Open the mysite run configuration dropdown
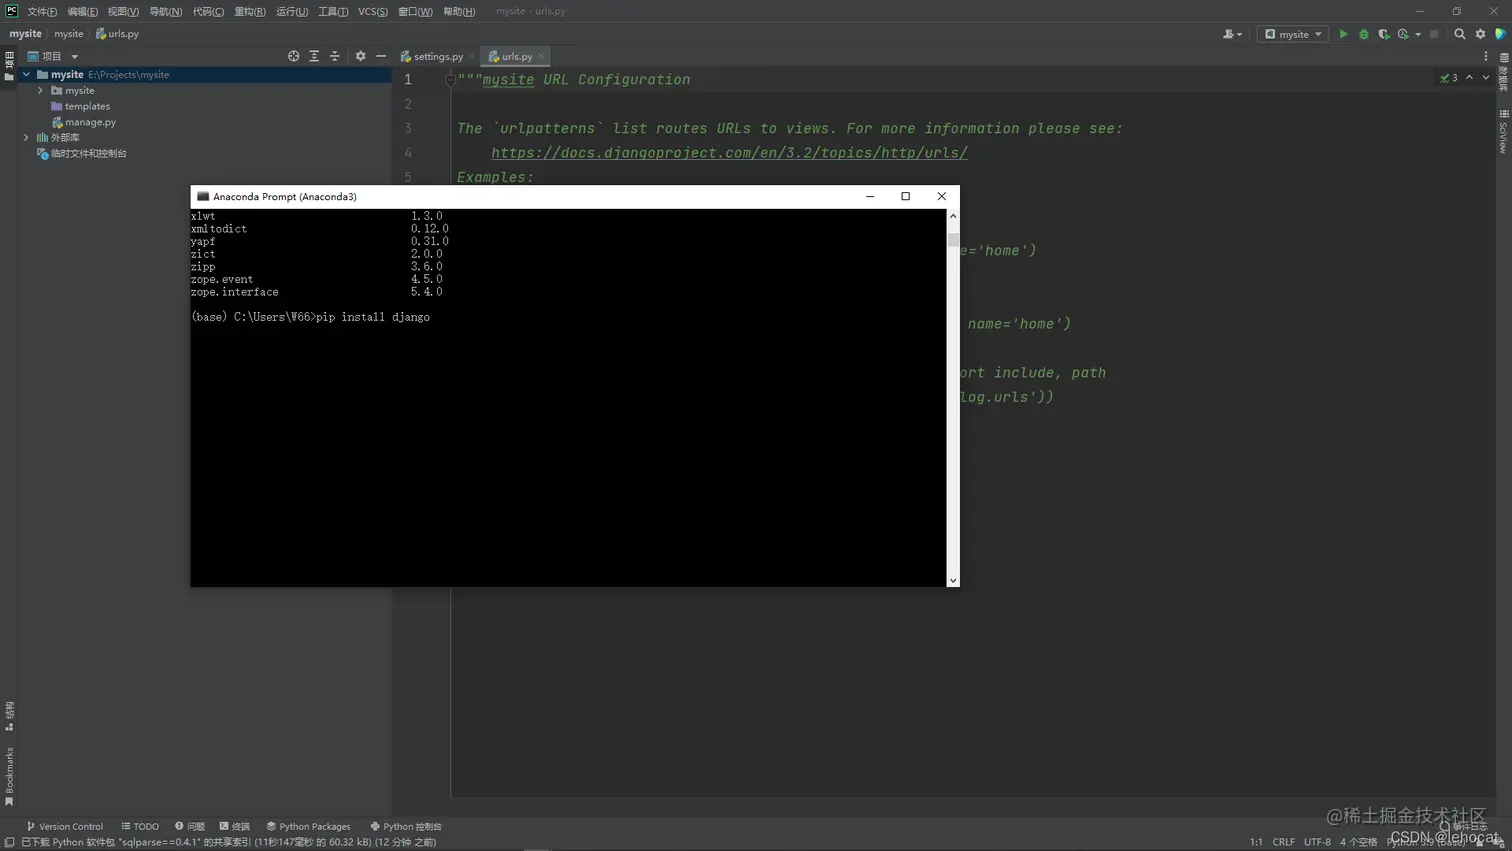 tap(1293, 34)
